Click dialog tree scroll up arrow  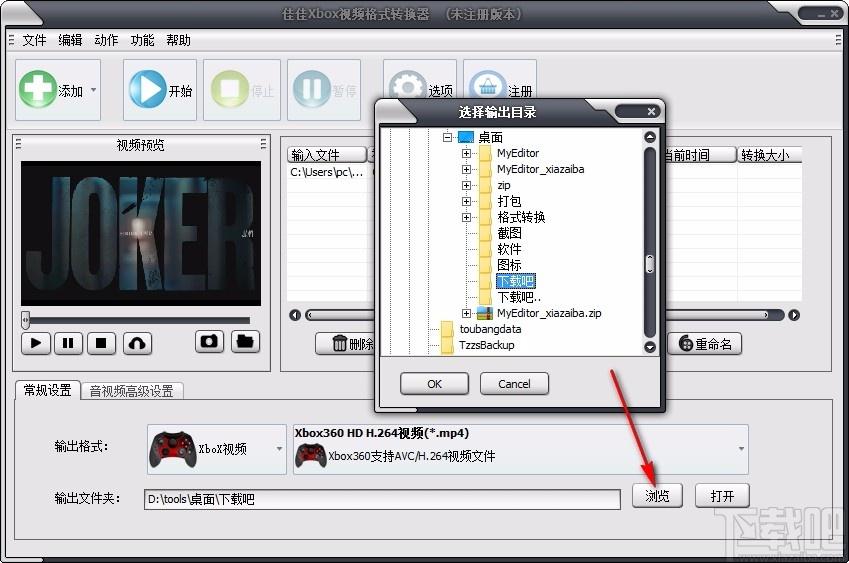(x=650, y=138)
